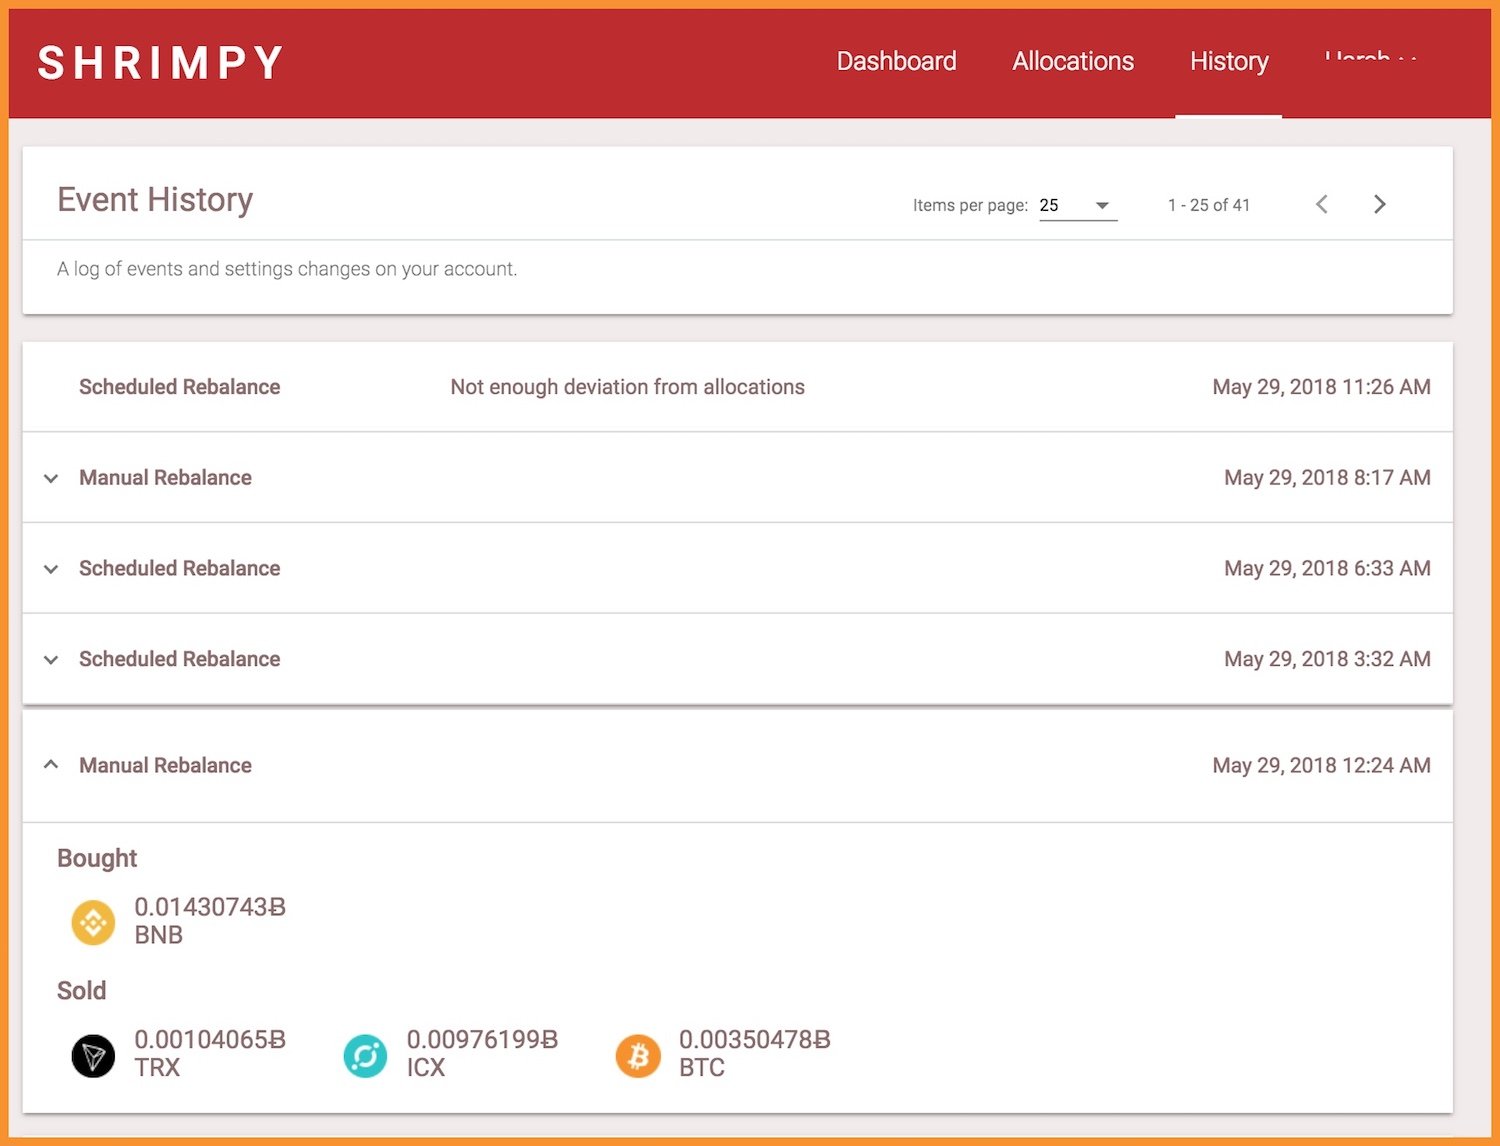Click the '1 - 25 of 41' page counter

(x=1208, y=205)
